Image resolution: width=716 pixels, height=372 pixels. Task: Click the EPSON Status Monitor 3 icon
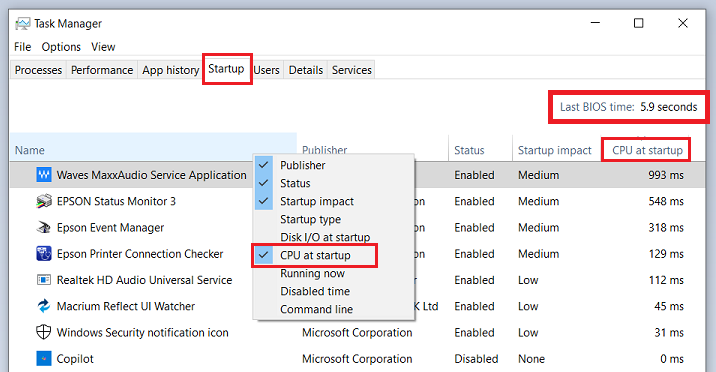[x=44, y=201]
